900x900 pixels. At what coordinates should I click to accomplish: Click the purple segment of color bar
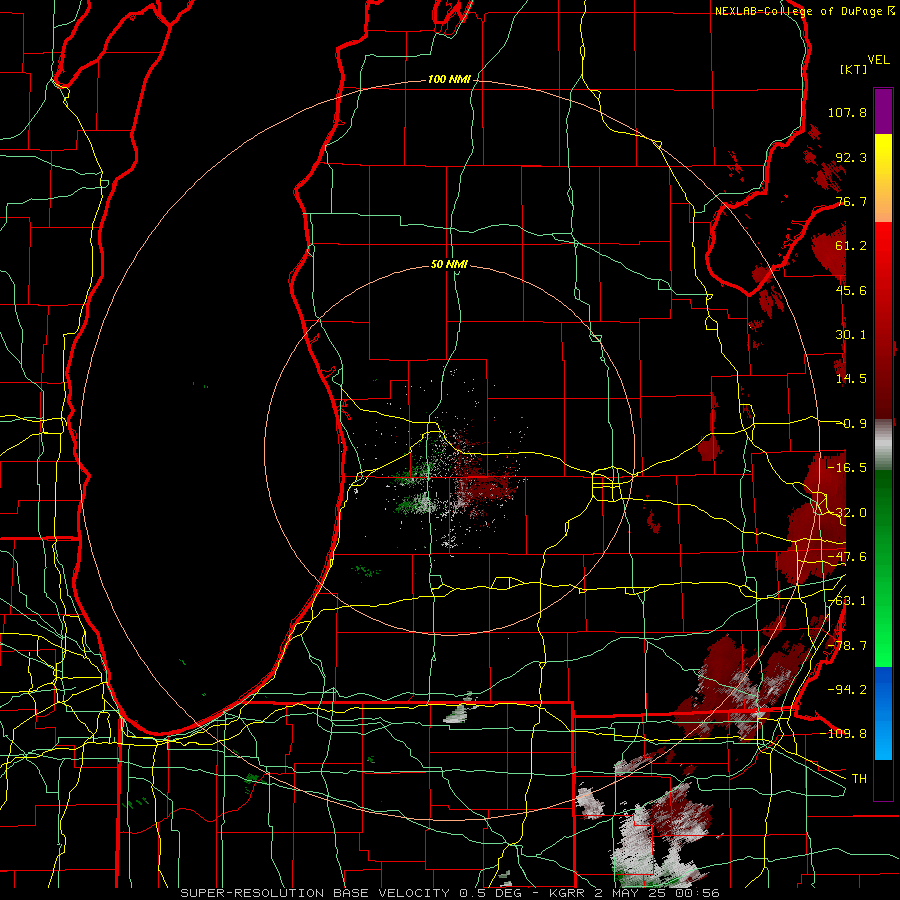[883, 111]
